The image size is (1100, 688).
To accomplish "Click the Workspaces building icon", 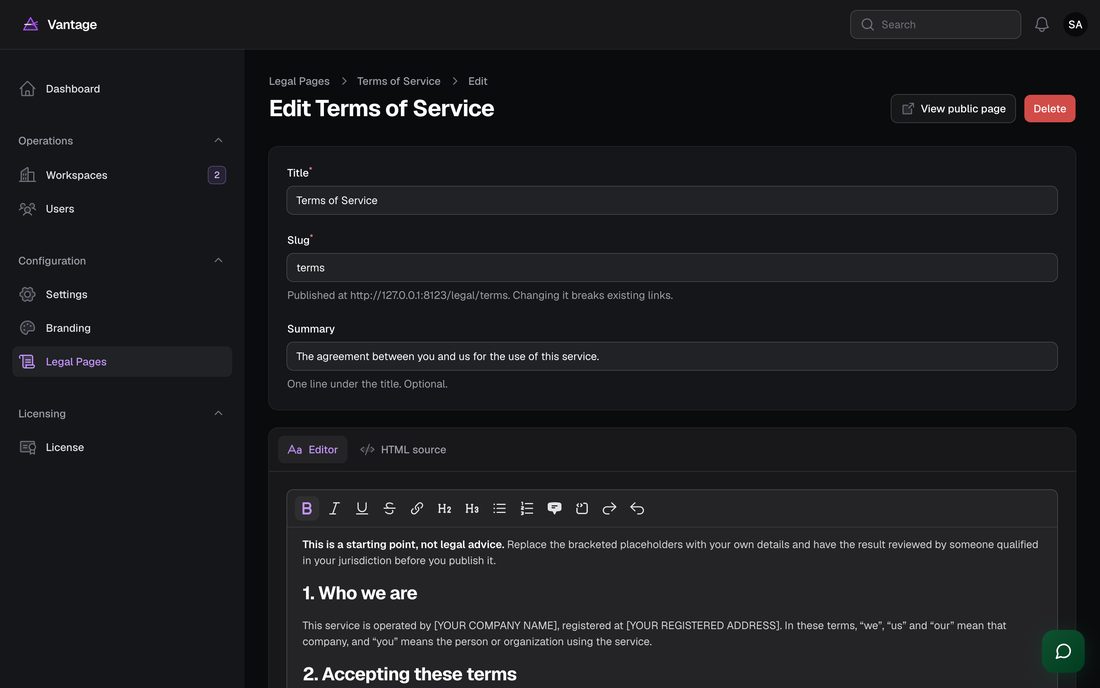I will (x=27, y=175).
